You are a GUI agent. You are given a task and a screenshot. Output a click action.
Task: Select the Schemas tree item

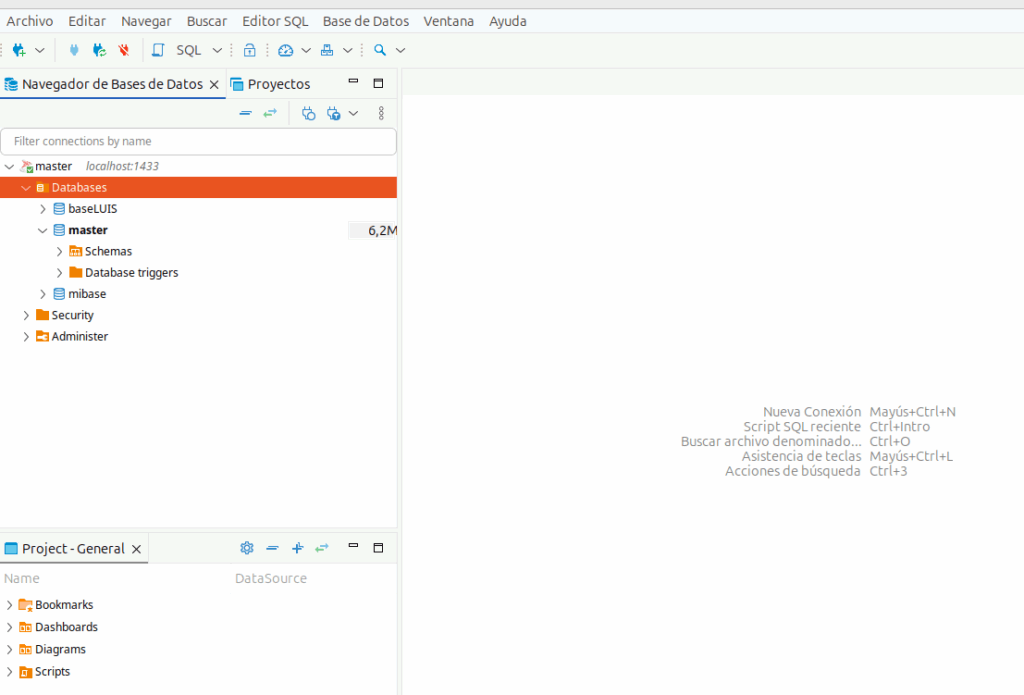tap(108, 251)
